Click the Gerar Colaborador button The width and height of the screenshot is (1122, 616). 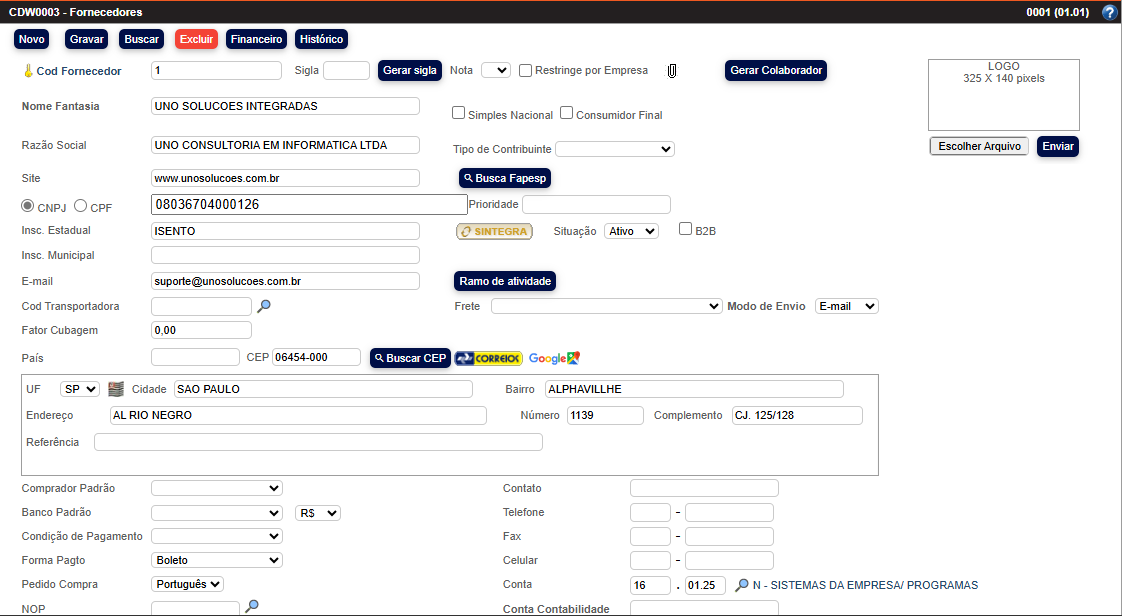pos(775,70)
